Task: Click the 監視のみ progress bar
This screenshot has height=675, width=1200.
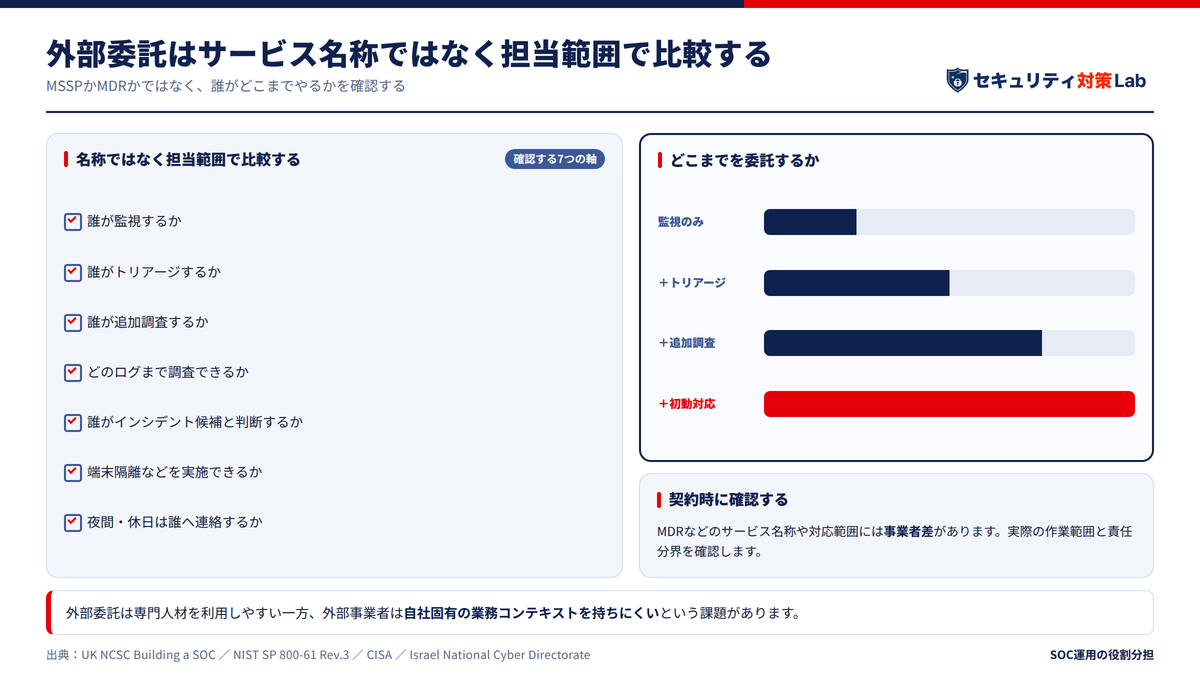Action: [x=949, y=222]
